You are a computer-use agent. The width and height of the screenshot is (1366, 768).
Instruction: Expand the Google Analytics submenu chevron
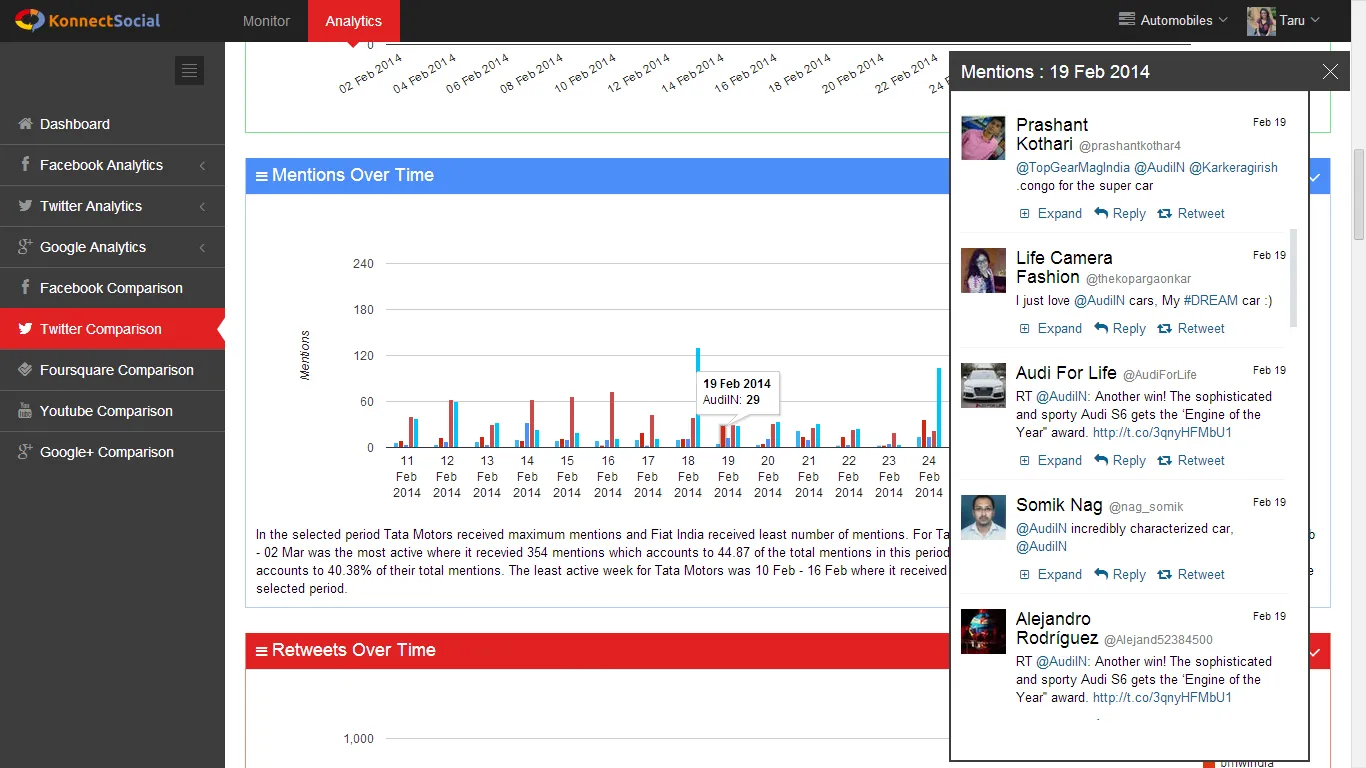pos(203,247)
